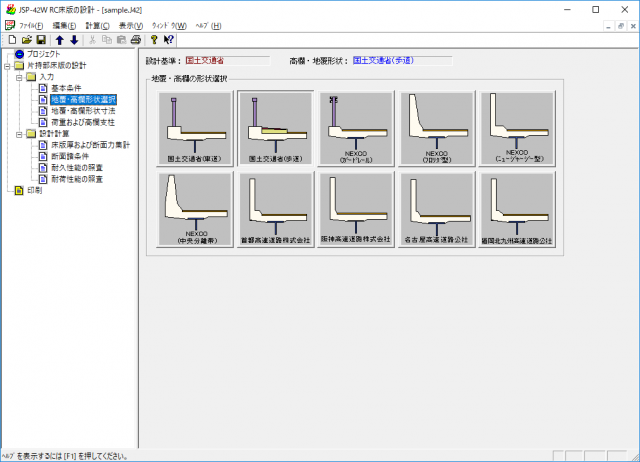
Task: Go to previous step with up arrow icon
Action: coord(59,39)
